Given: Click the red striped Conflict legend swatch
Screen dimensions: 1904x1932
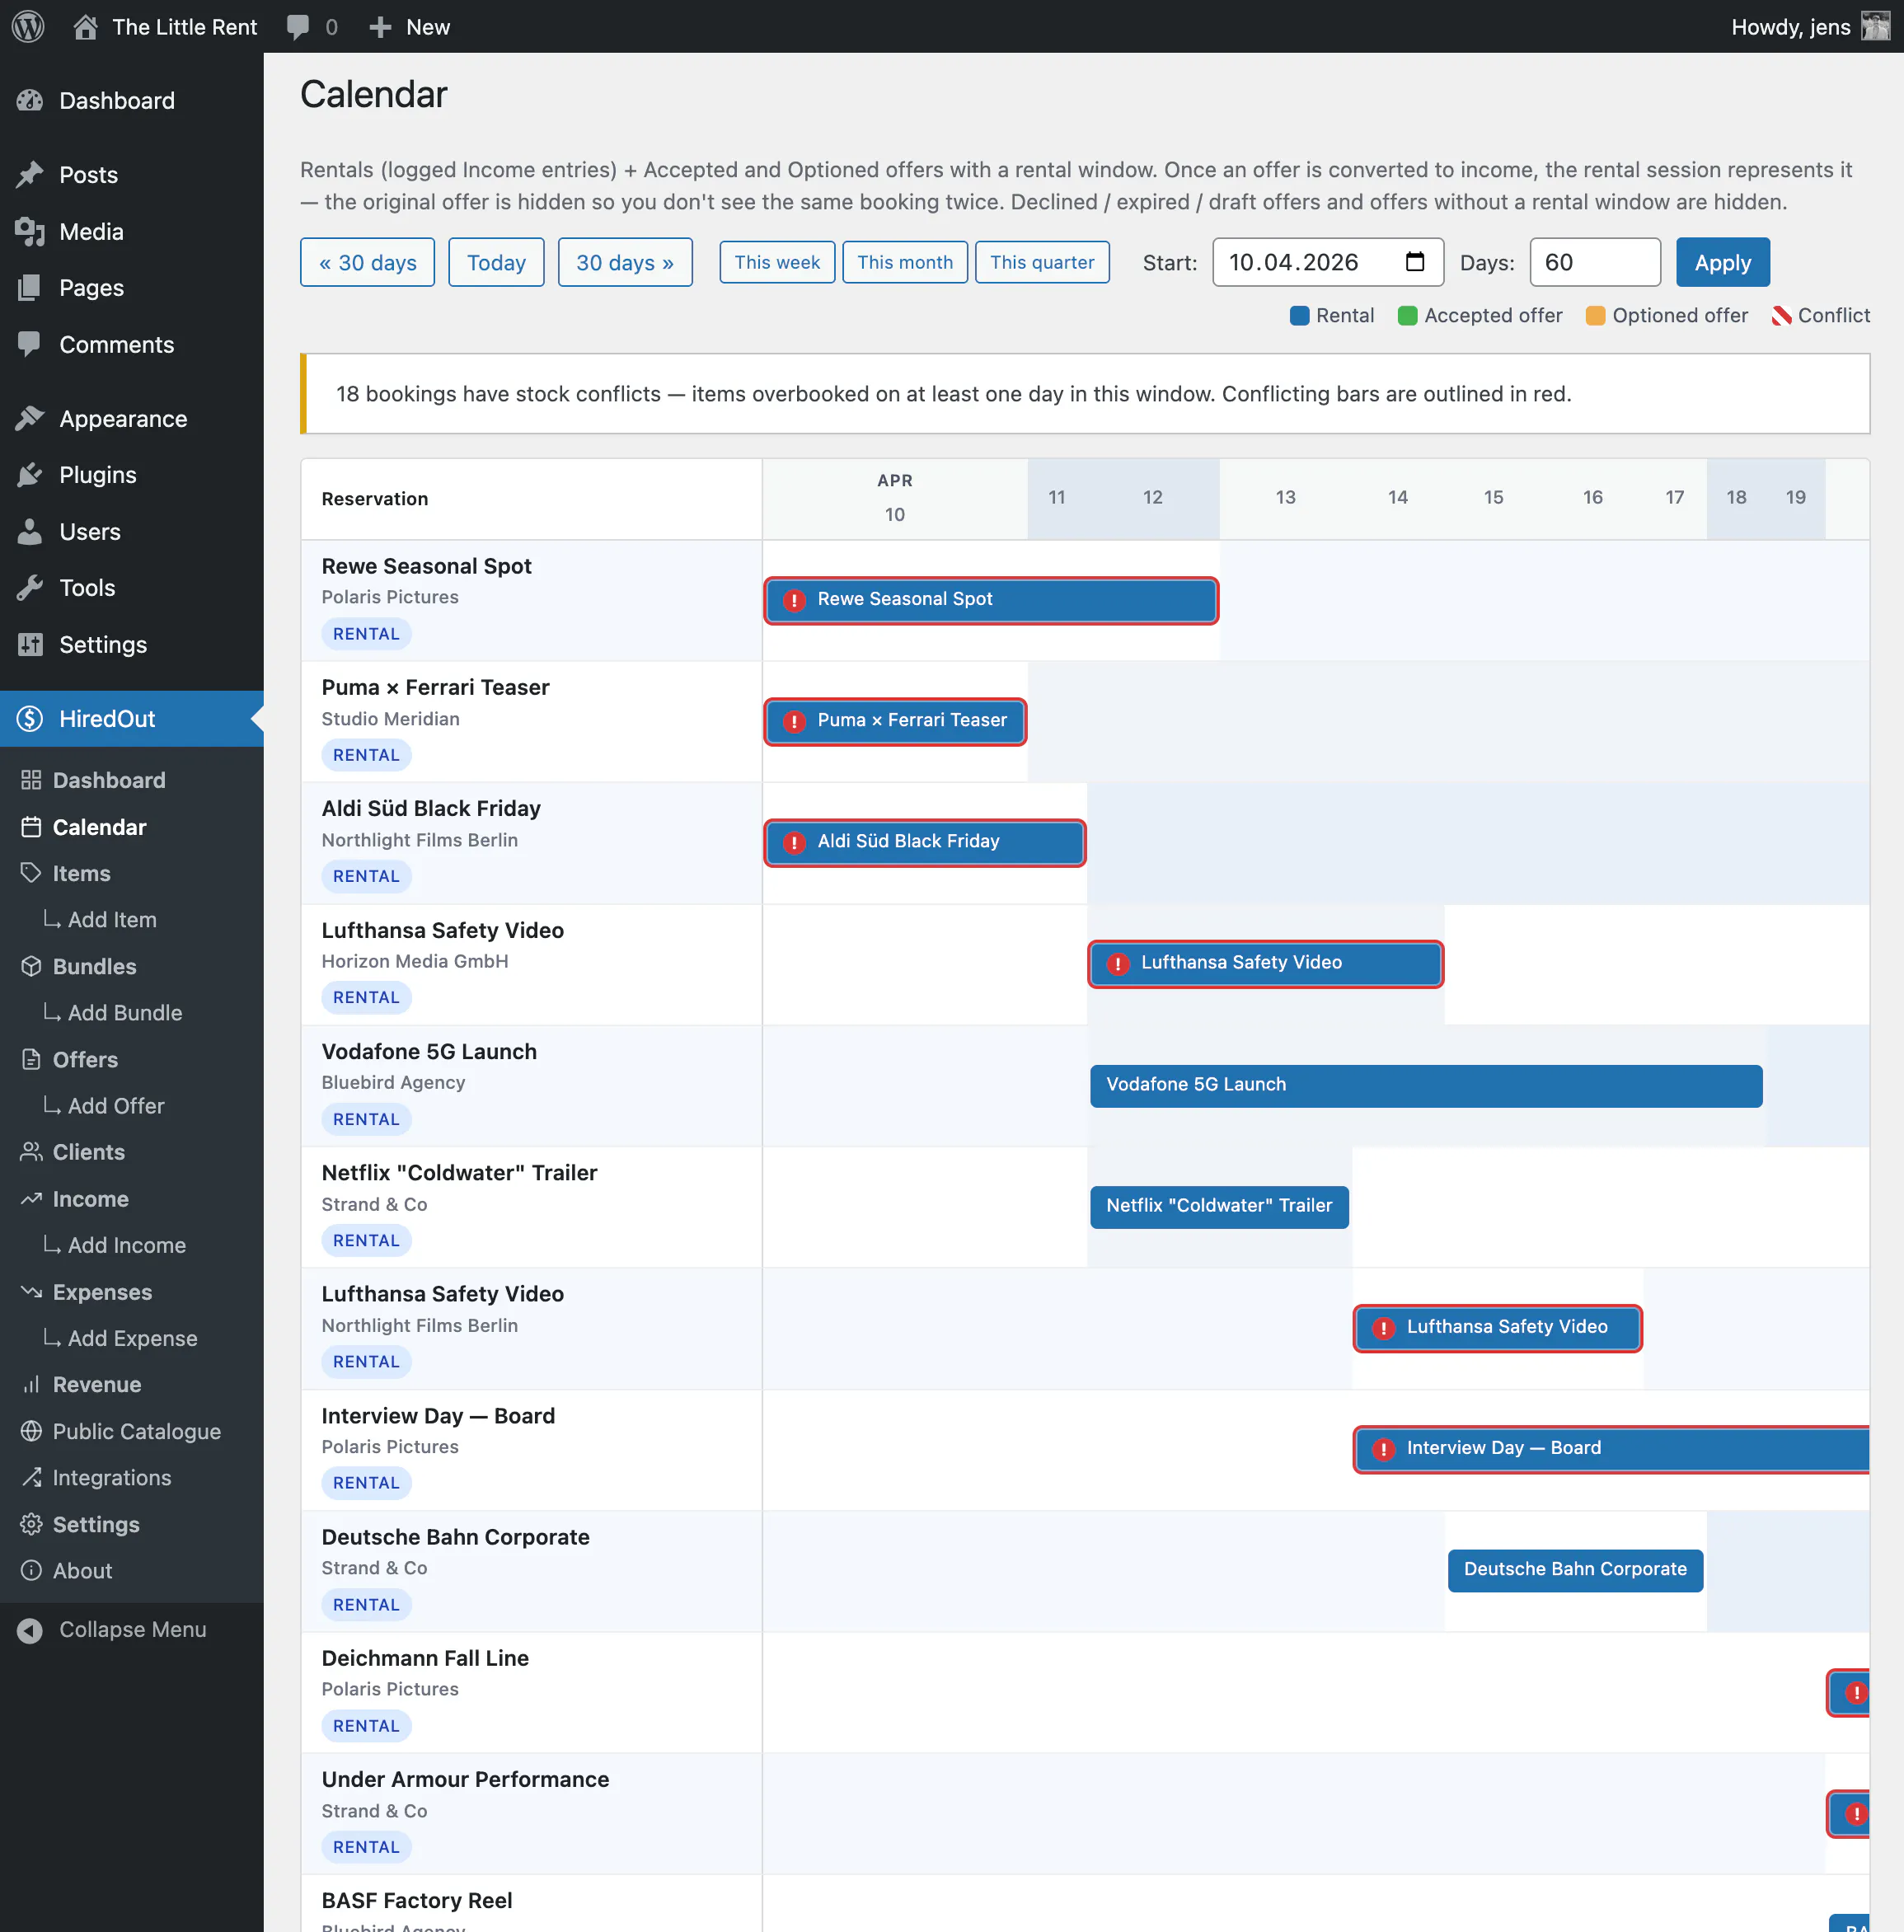Looking at the screenshot, I should click(x=1781, y=315).
